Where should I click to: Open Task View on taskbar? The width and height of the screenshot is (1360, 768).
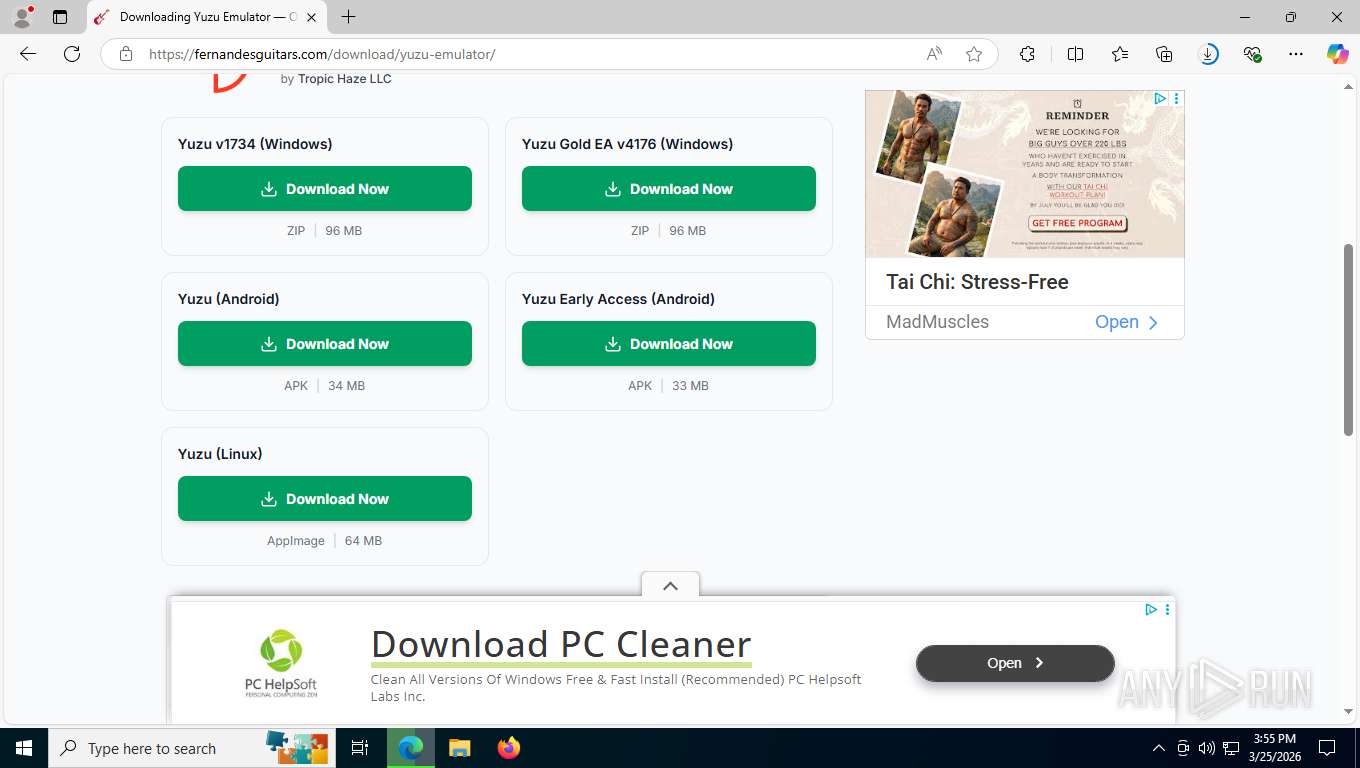(x=360, y=748)
